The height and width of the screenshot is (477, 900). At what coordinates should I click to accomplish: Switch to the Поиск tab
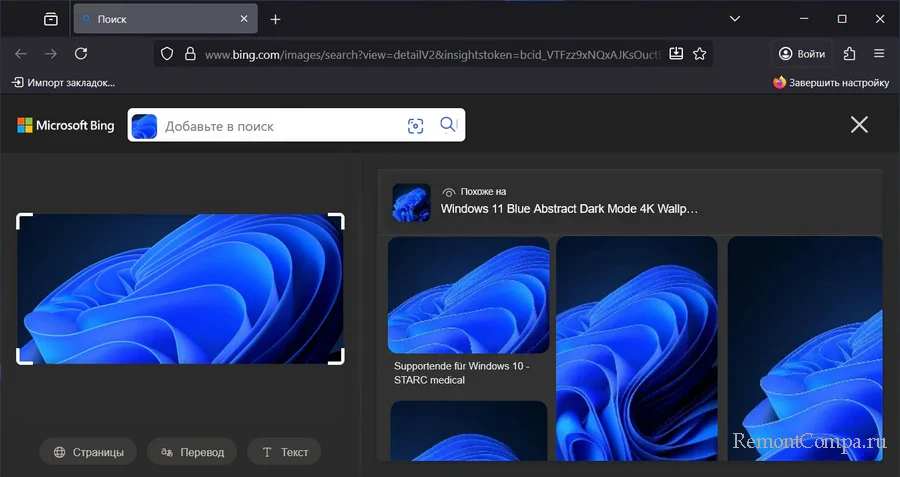(x=150, y=19)
